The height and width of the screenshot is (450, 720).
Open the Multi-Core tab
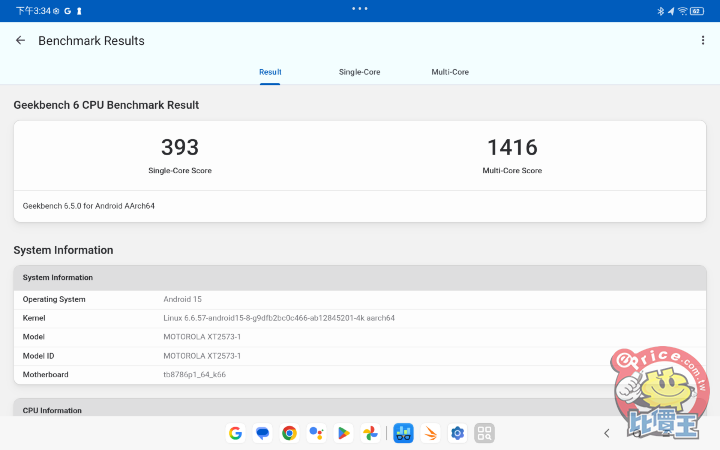tap(450, 72)
